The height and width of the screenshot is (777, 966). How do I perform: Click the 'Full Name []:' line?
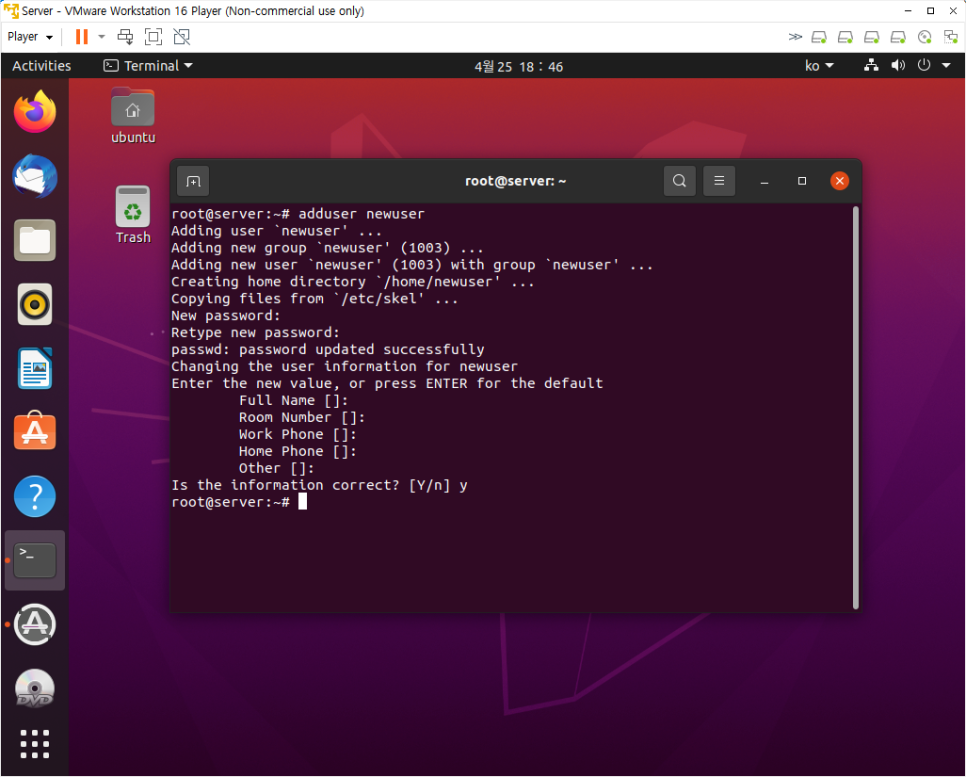(x=293, y=401)
